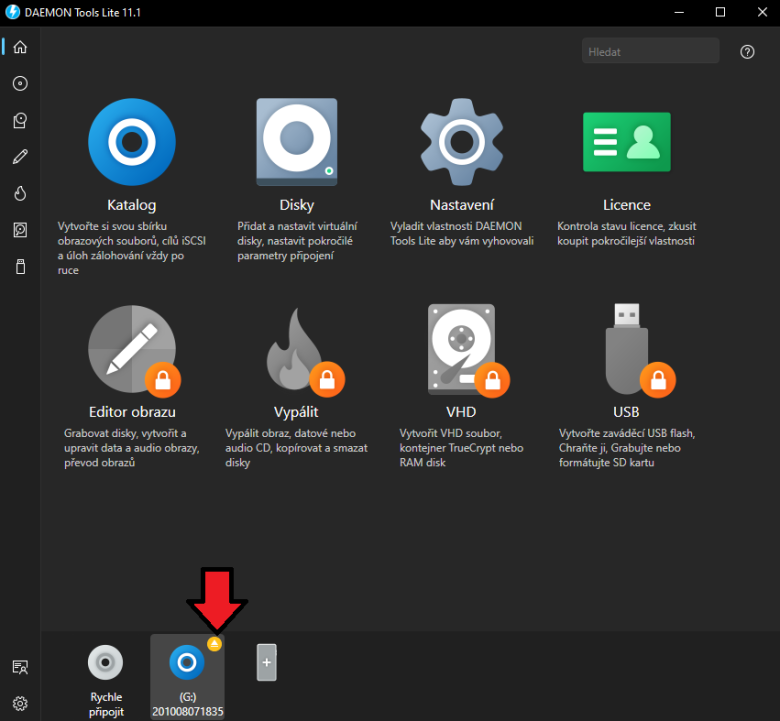
Task: Open the locked Vypálit flame tile
Action: pos(296,350)
